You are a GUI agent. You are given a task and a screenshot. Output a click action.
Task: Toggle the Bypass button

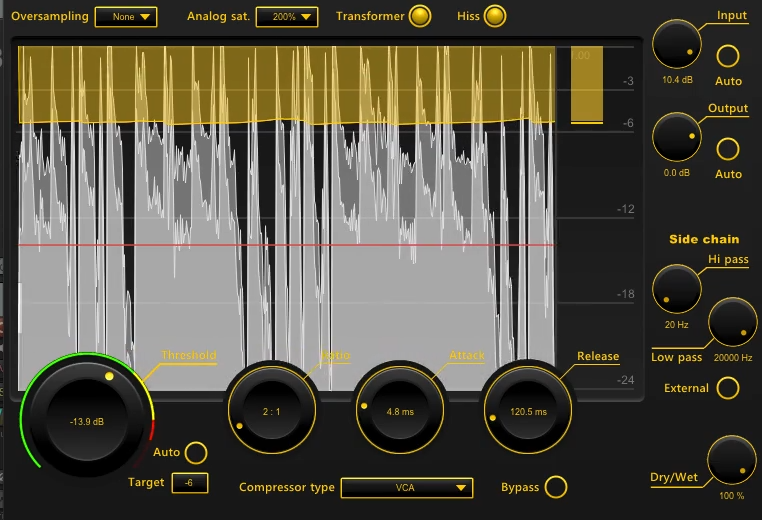(556, 487)
